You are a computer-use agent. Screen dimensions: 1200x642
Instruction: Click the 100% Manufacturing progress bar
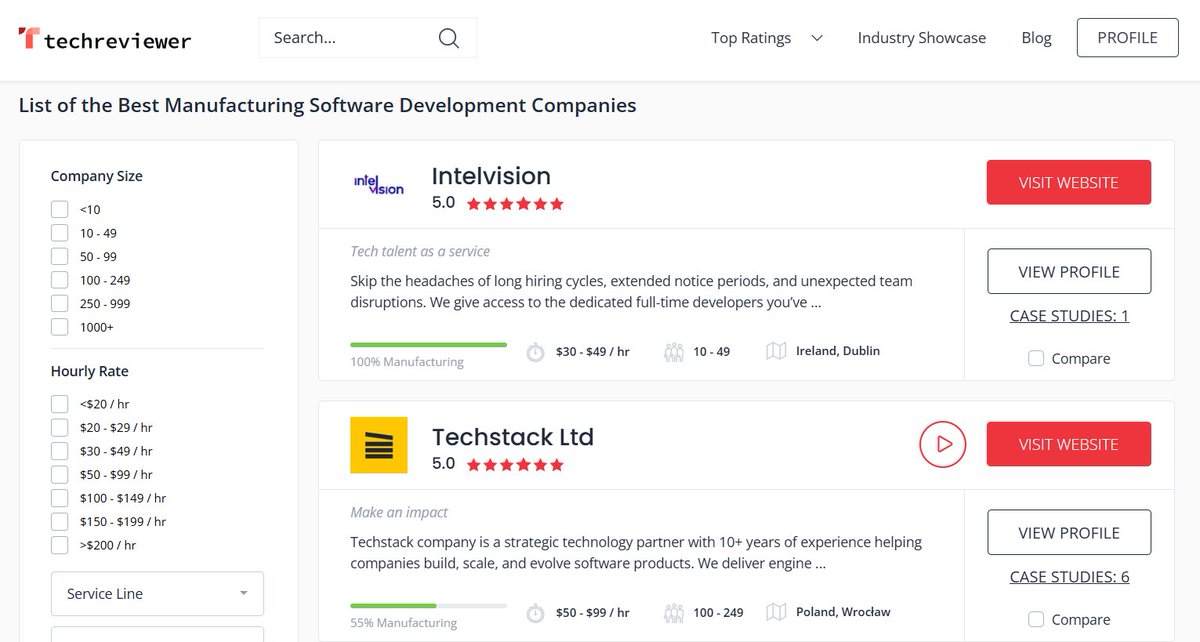click(428, 344)
